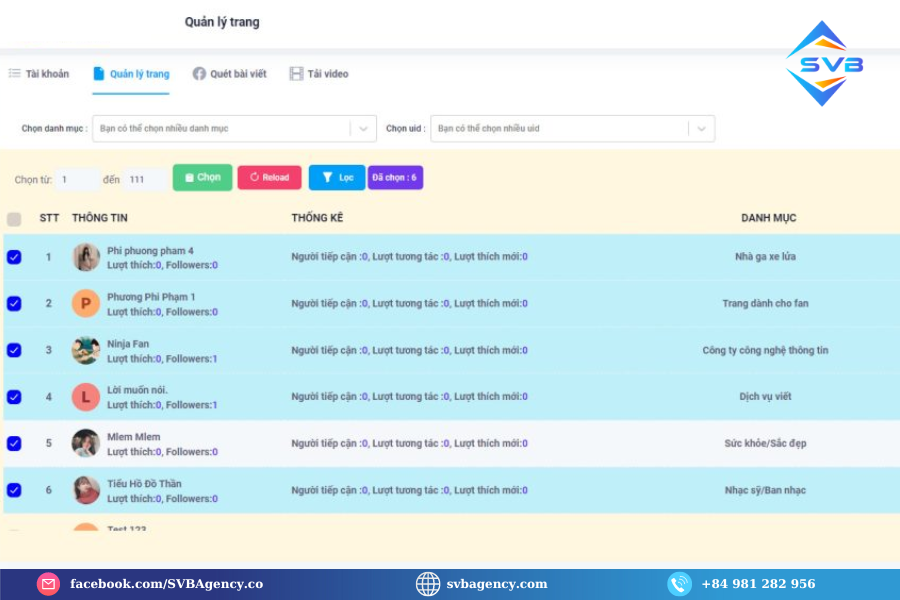Image resolution: width=900 pixels, height=600 pixels.
Task: Open the Chọn uid multi-select field
Action: click(560, 129)
